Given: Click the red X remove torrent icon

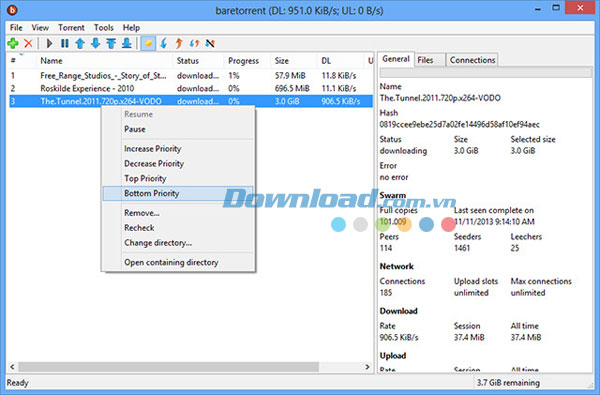Looking at the screenshot, I should click(x=28, y=43).
